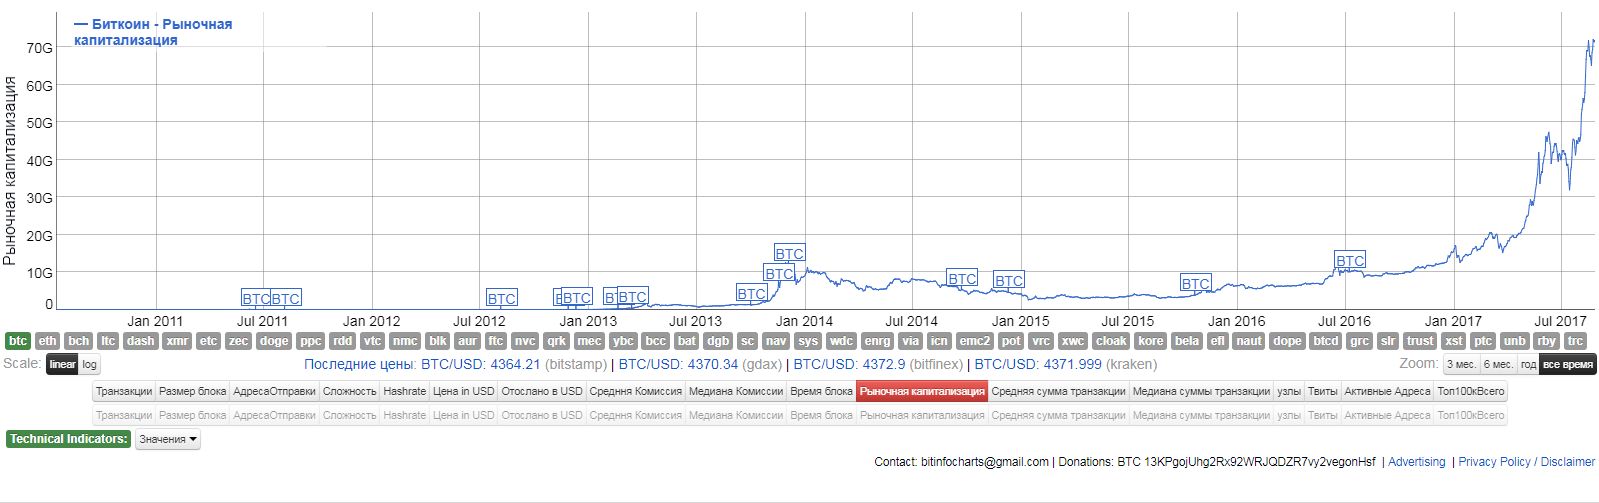Switch to Hashrate chart in top row

pos(404,391)
